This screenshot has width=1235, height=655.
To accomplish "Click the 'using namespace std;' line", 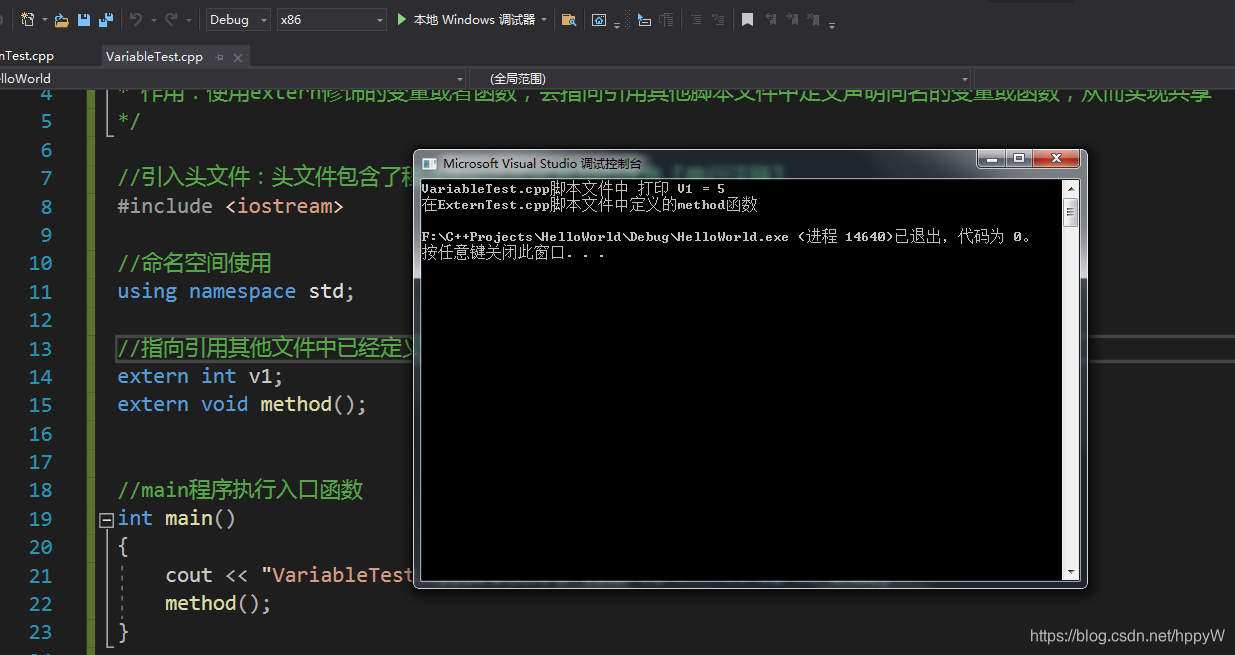I will click(x=236, y=291).
